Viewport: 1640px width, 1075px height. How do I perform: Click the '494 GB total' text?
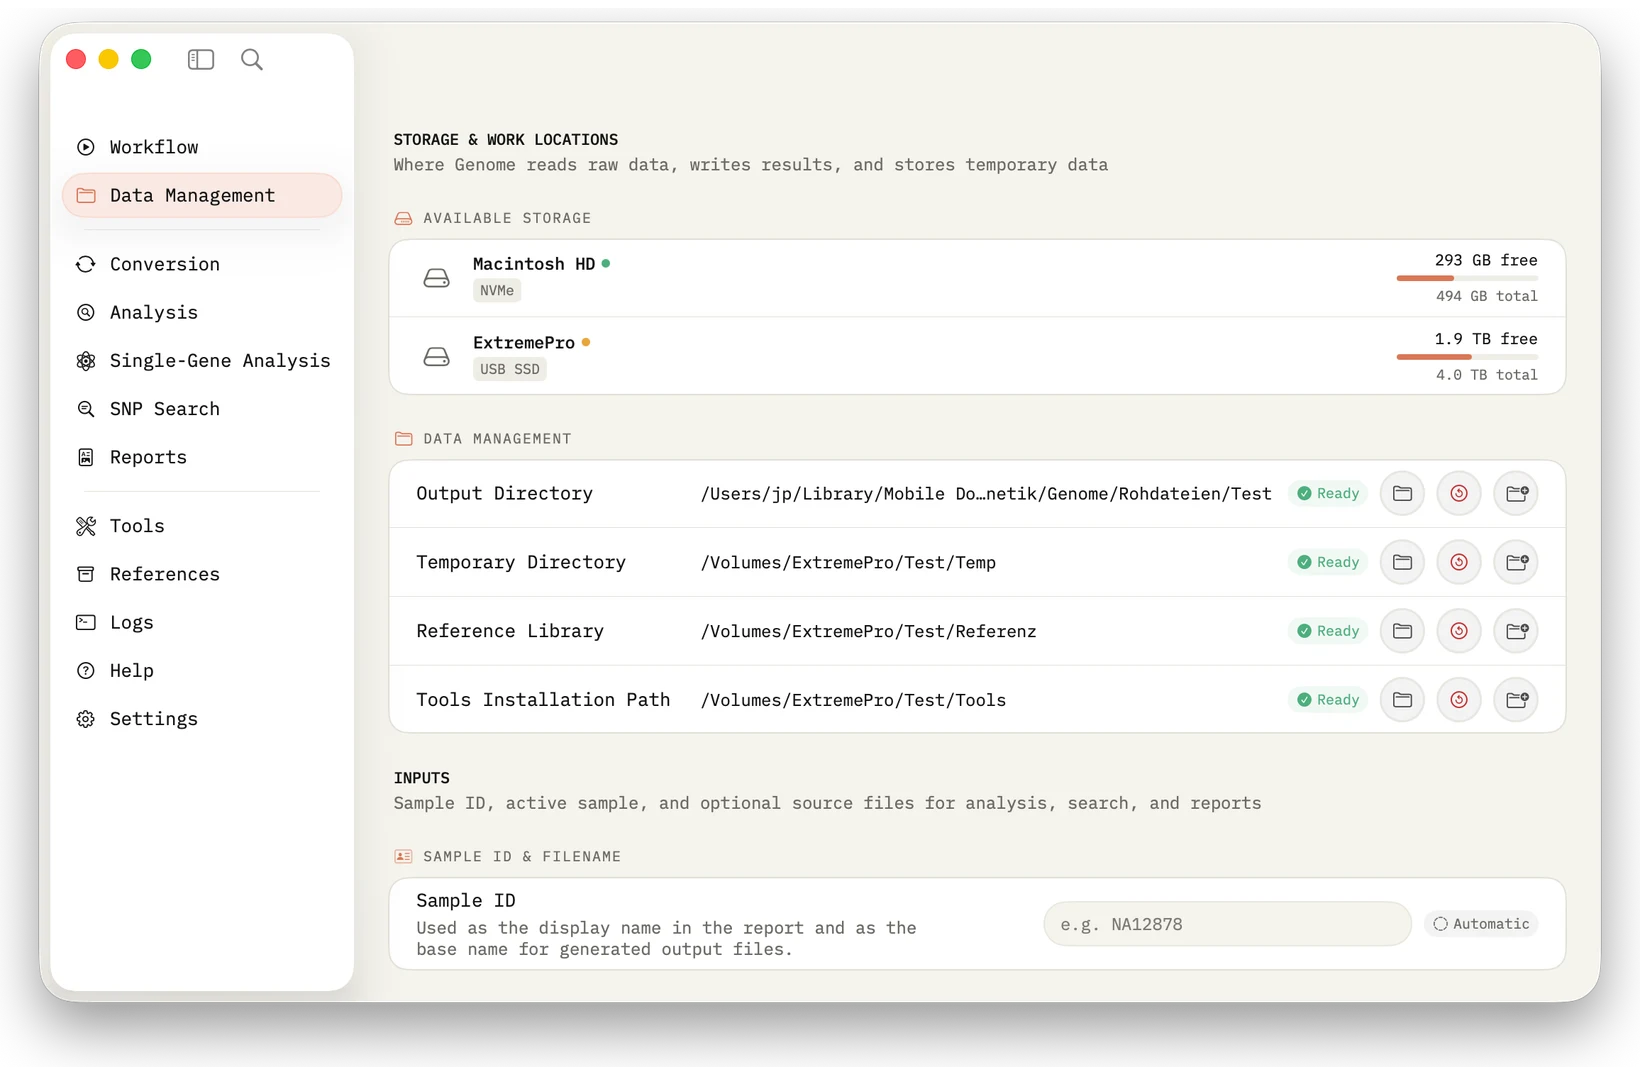tap(1487, 296)
